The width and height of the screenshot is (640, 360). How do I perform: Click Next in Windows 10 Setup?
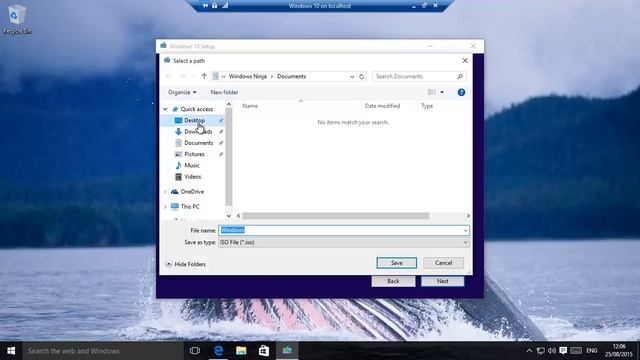click(442, 281)
